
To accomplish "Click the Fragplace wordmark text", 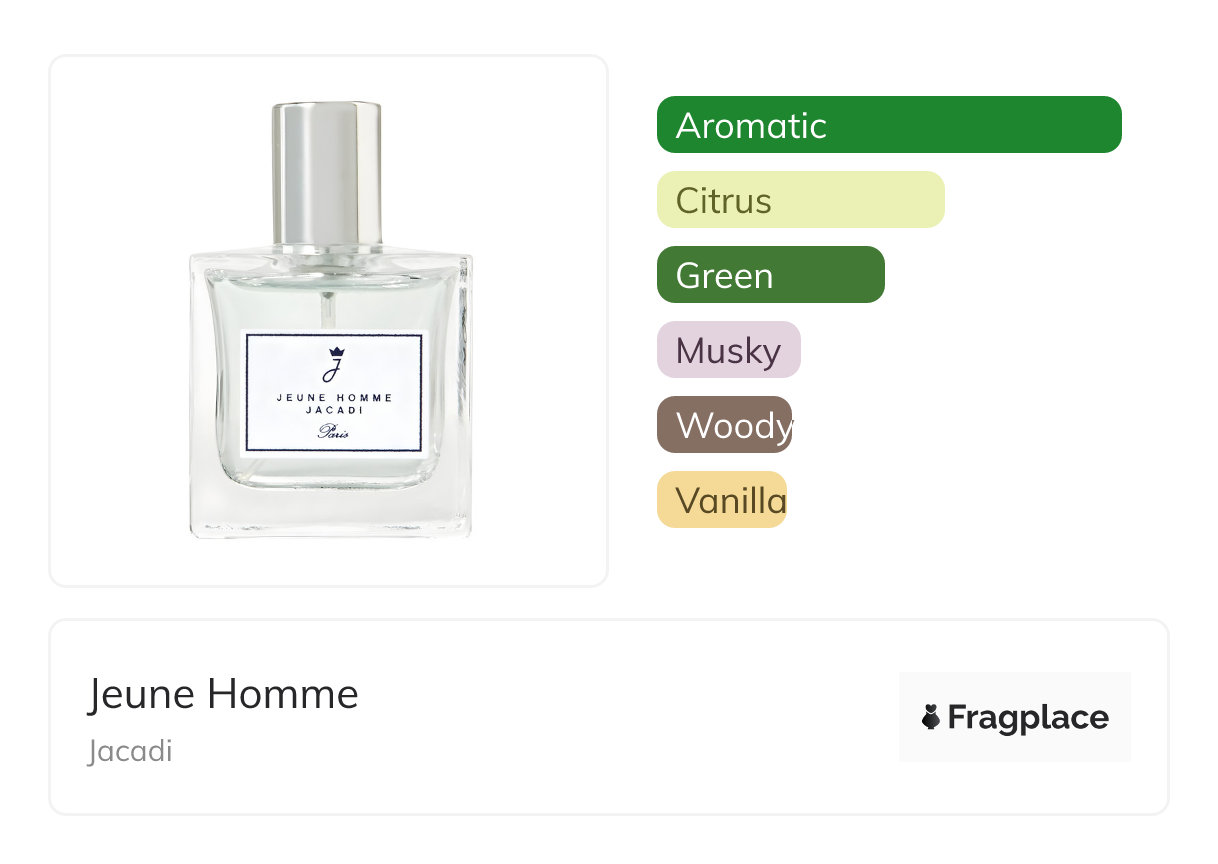I will 1028,718.
